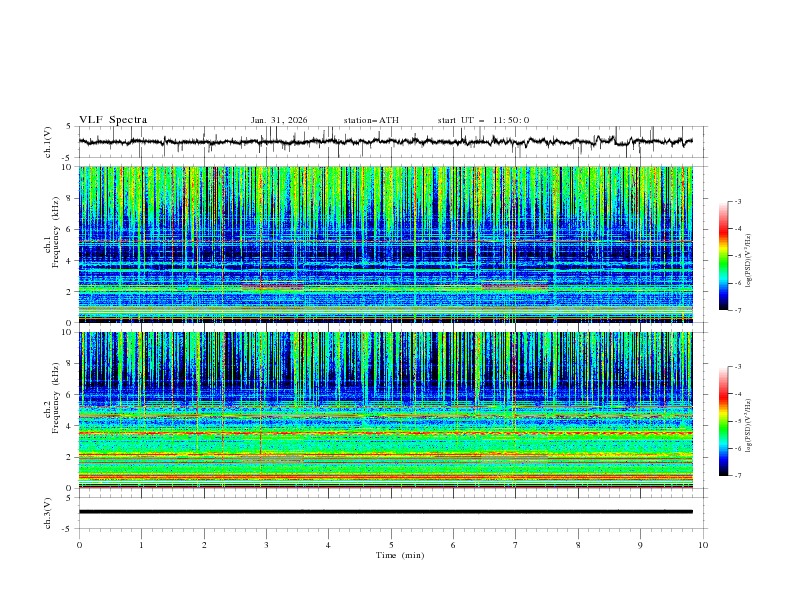Click the red band near 3 min in ch.1 spectrogram
Screen dimensions: 792x612
click(271, 287)
